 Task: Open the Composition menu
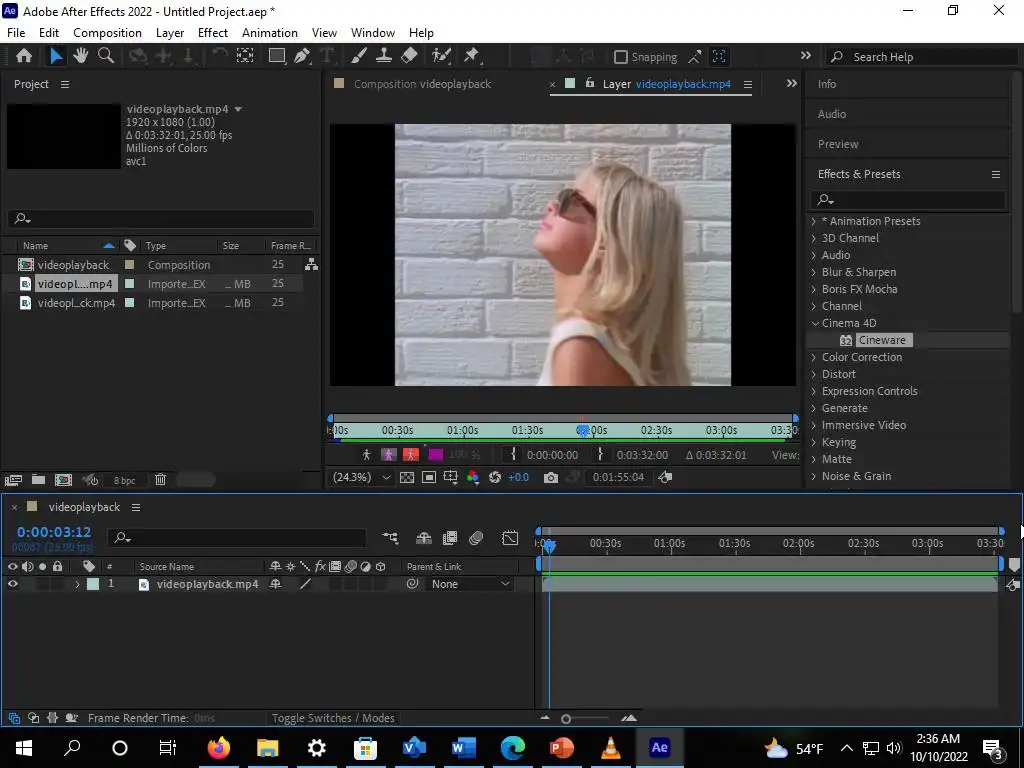click(107, 33)
